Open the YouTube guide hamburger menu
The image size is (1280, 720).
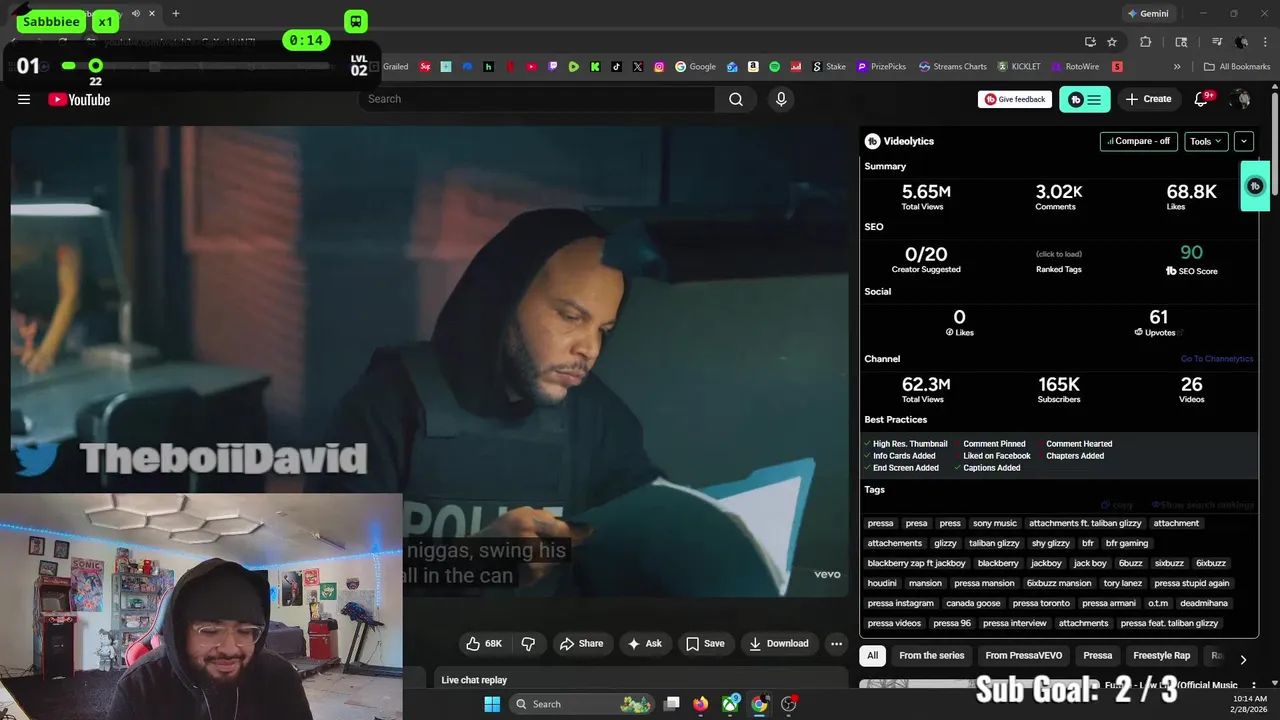click(24, 99)
